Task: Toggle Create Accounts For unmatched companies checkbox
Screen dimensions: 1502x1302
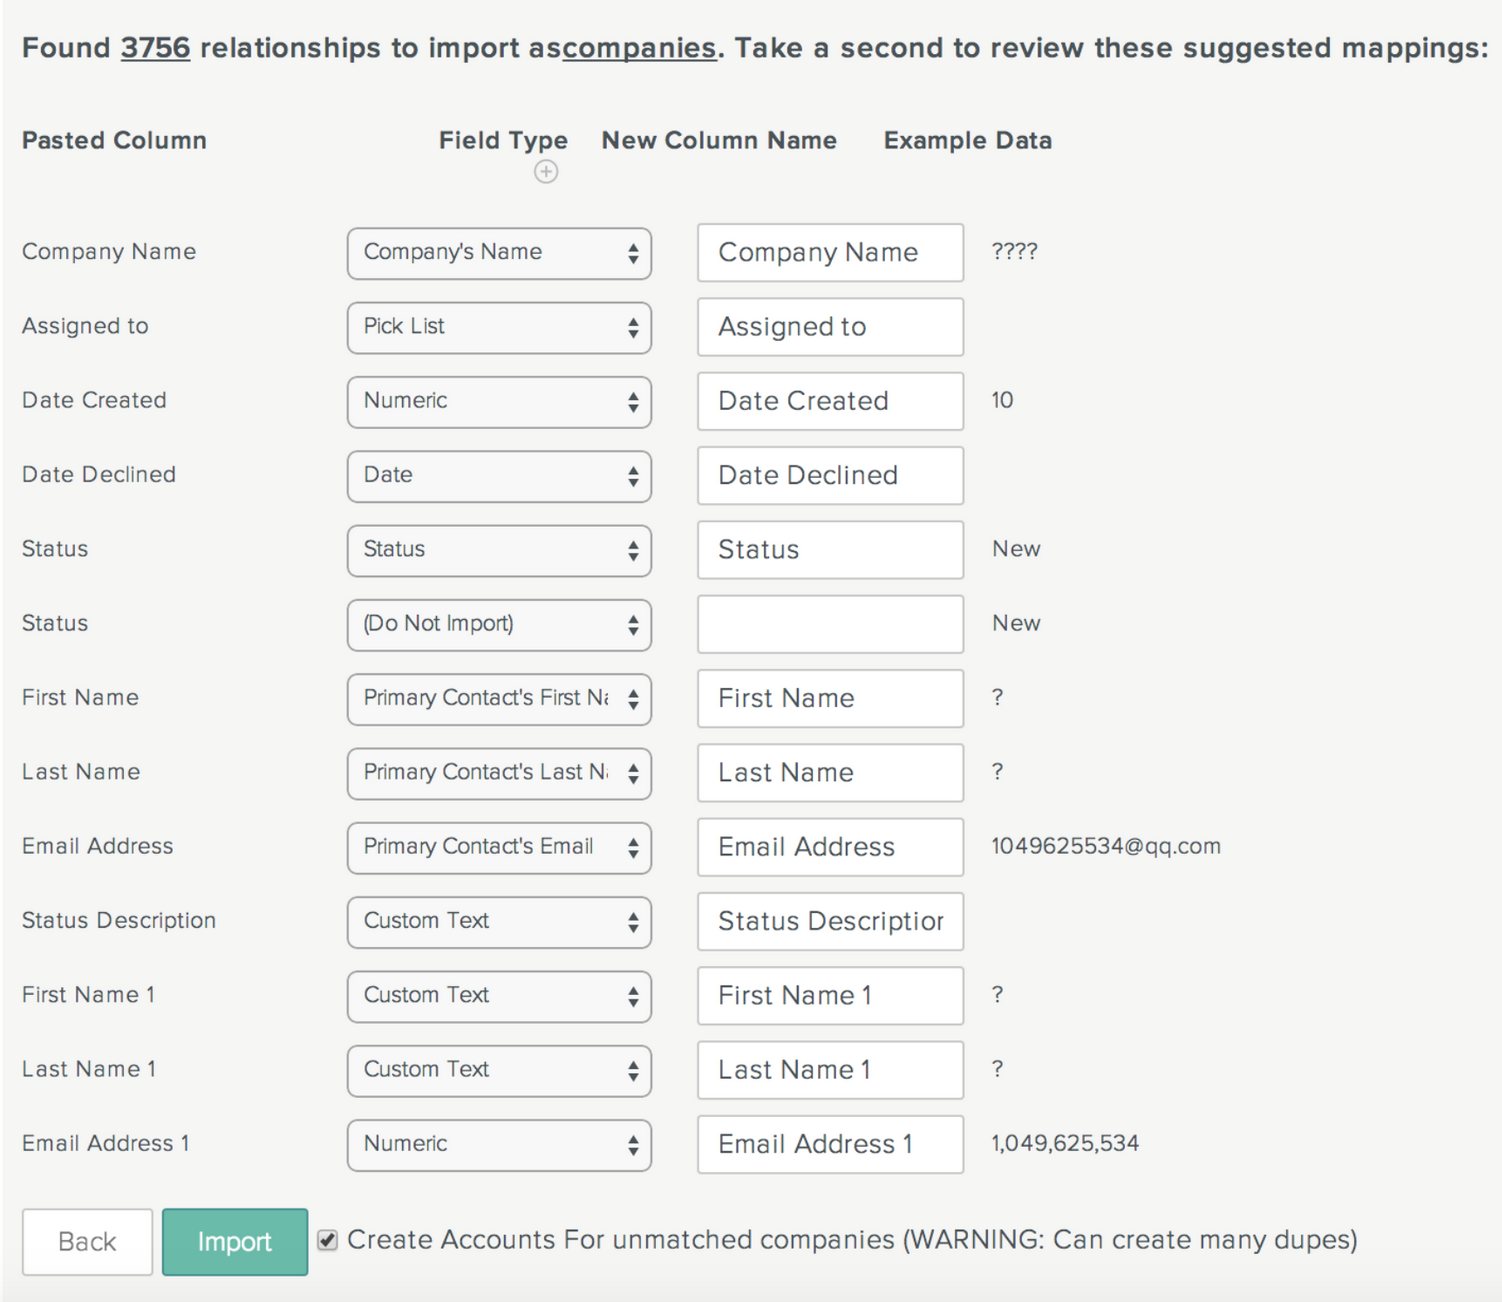Action: 327,1241
